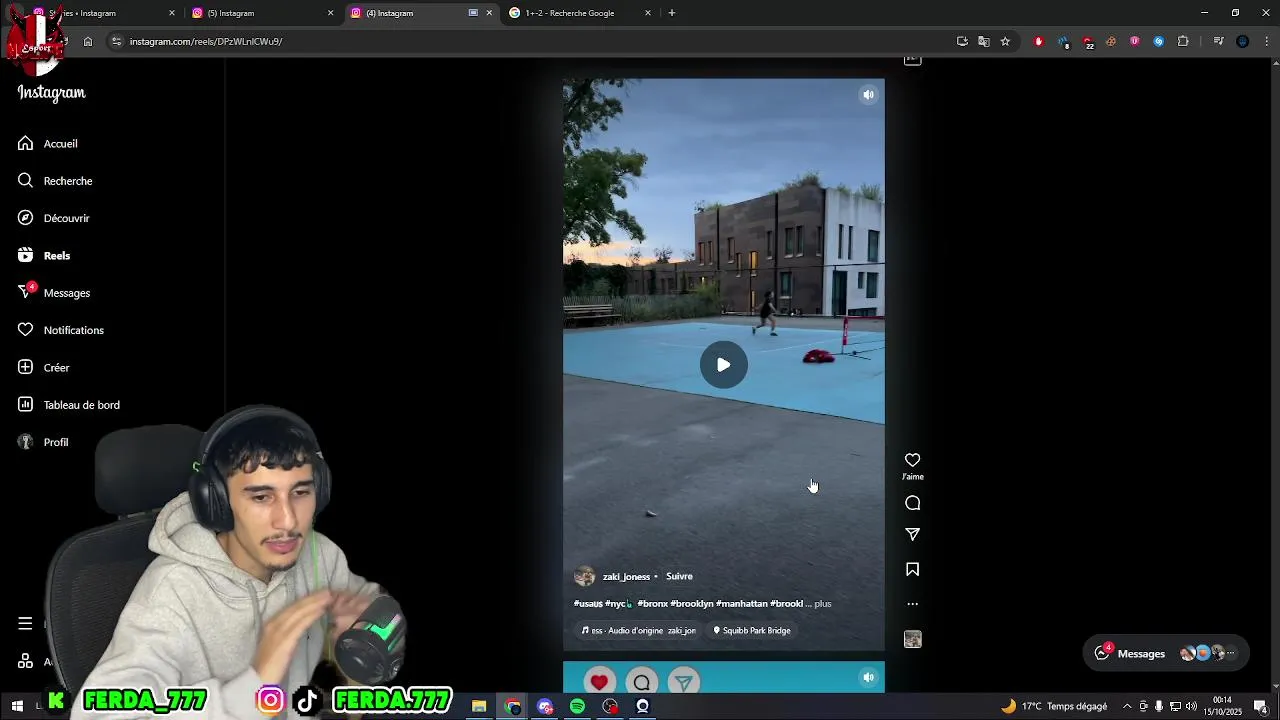Image resolution: width=1280 pixels, height=720 pixels.
Task: Open Windows notification center
Action: pos(1261,706)
